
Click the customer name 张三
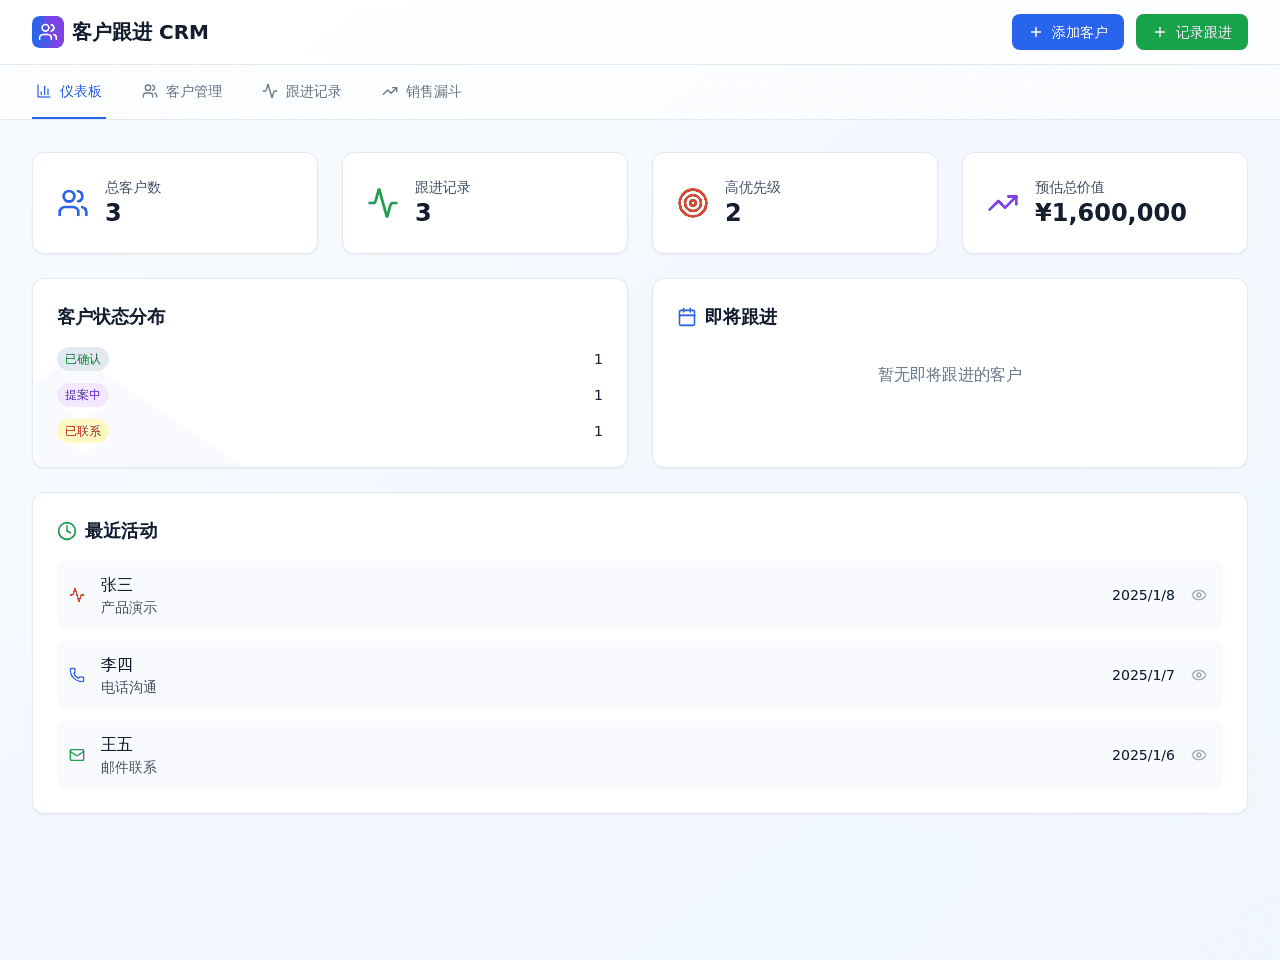pos(117,585)
